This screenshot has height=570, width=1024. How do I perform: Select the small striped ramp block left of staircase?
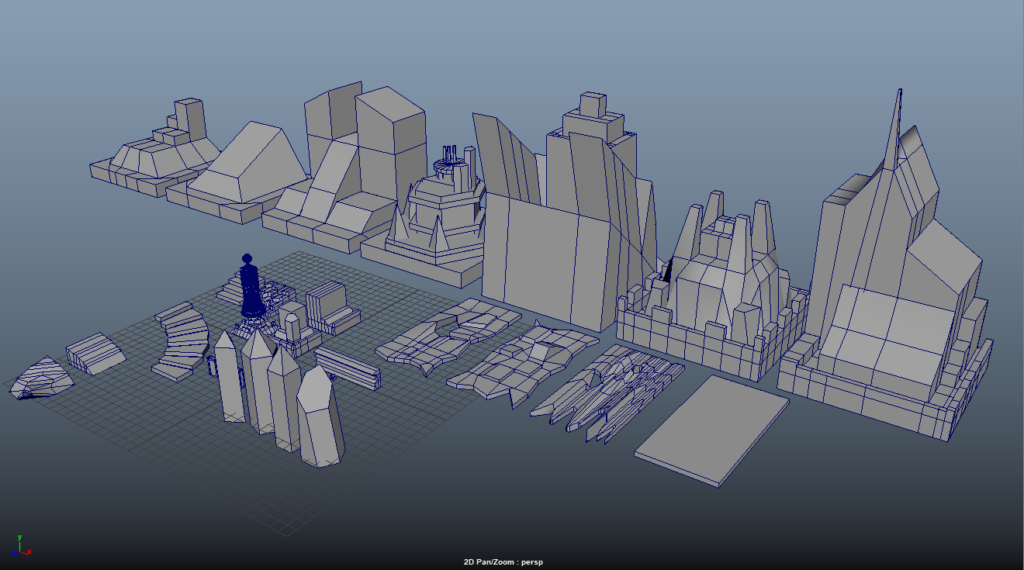94,352
